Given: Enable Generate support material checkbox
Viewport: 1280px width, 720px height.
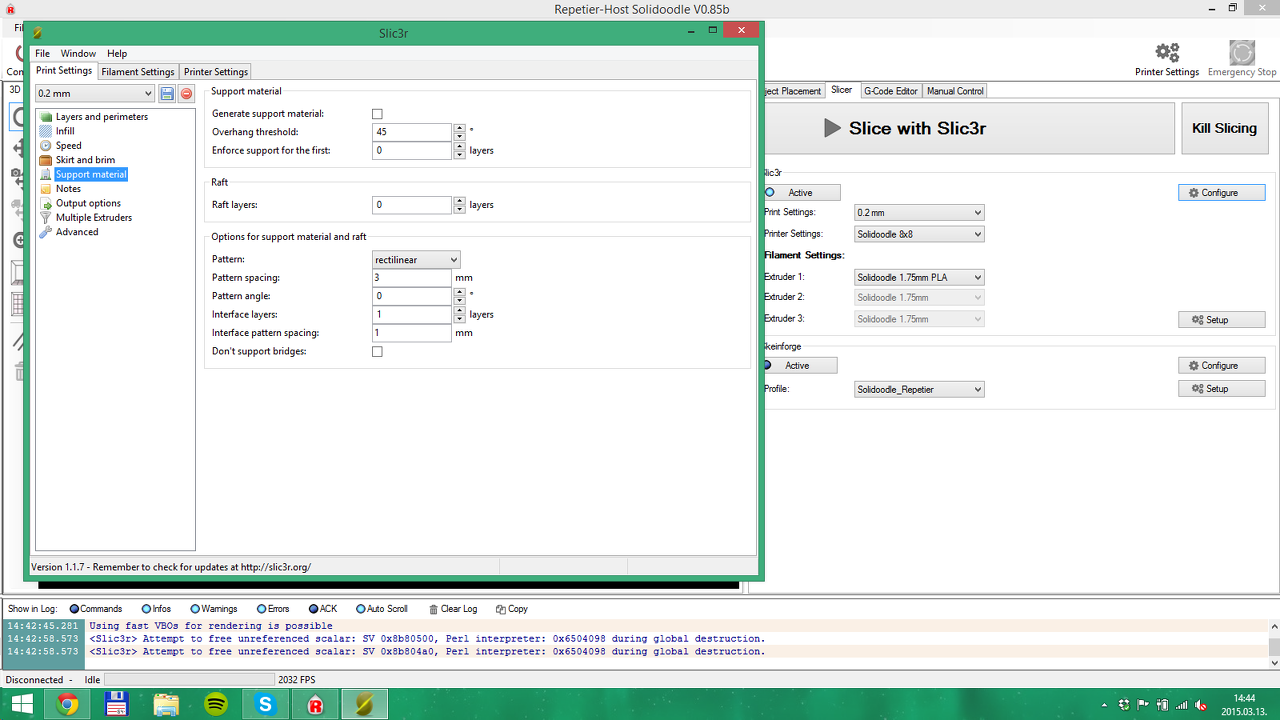Looking at the screenshot, I should [377, 114].
